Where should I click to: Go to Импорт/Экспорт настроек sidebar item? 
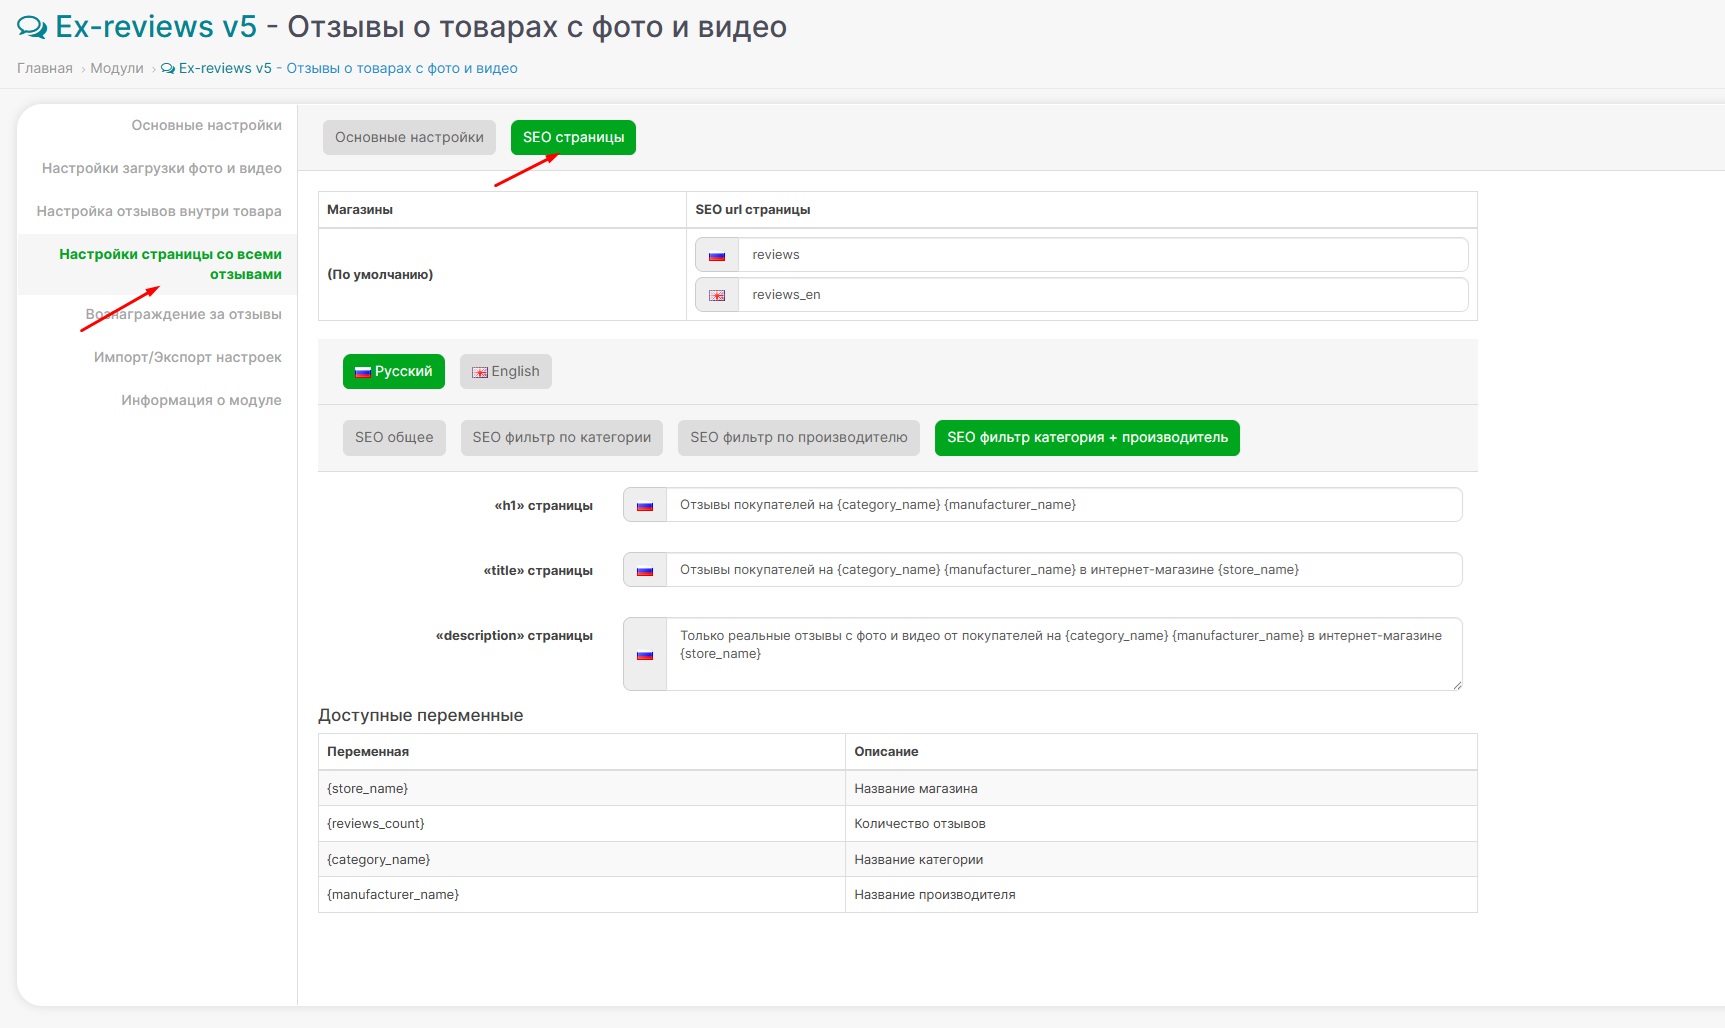(x=187, y=357)
